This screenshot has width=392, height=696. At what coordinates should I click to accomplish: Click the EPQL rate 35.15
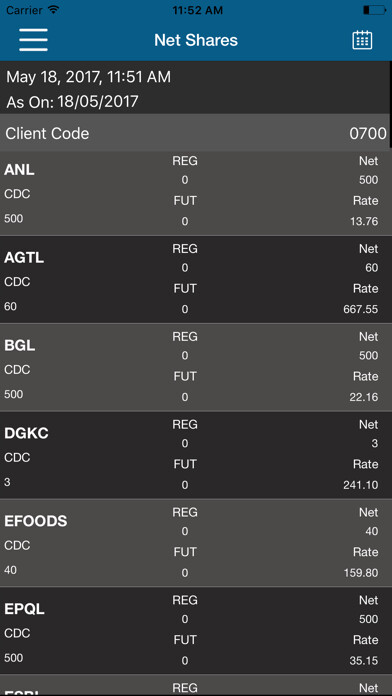coord(364,660)
